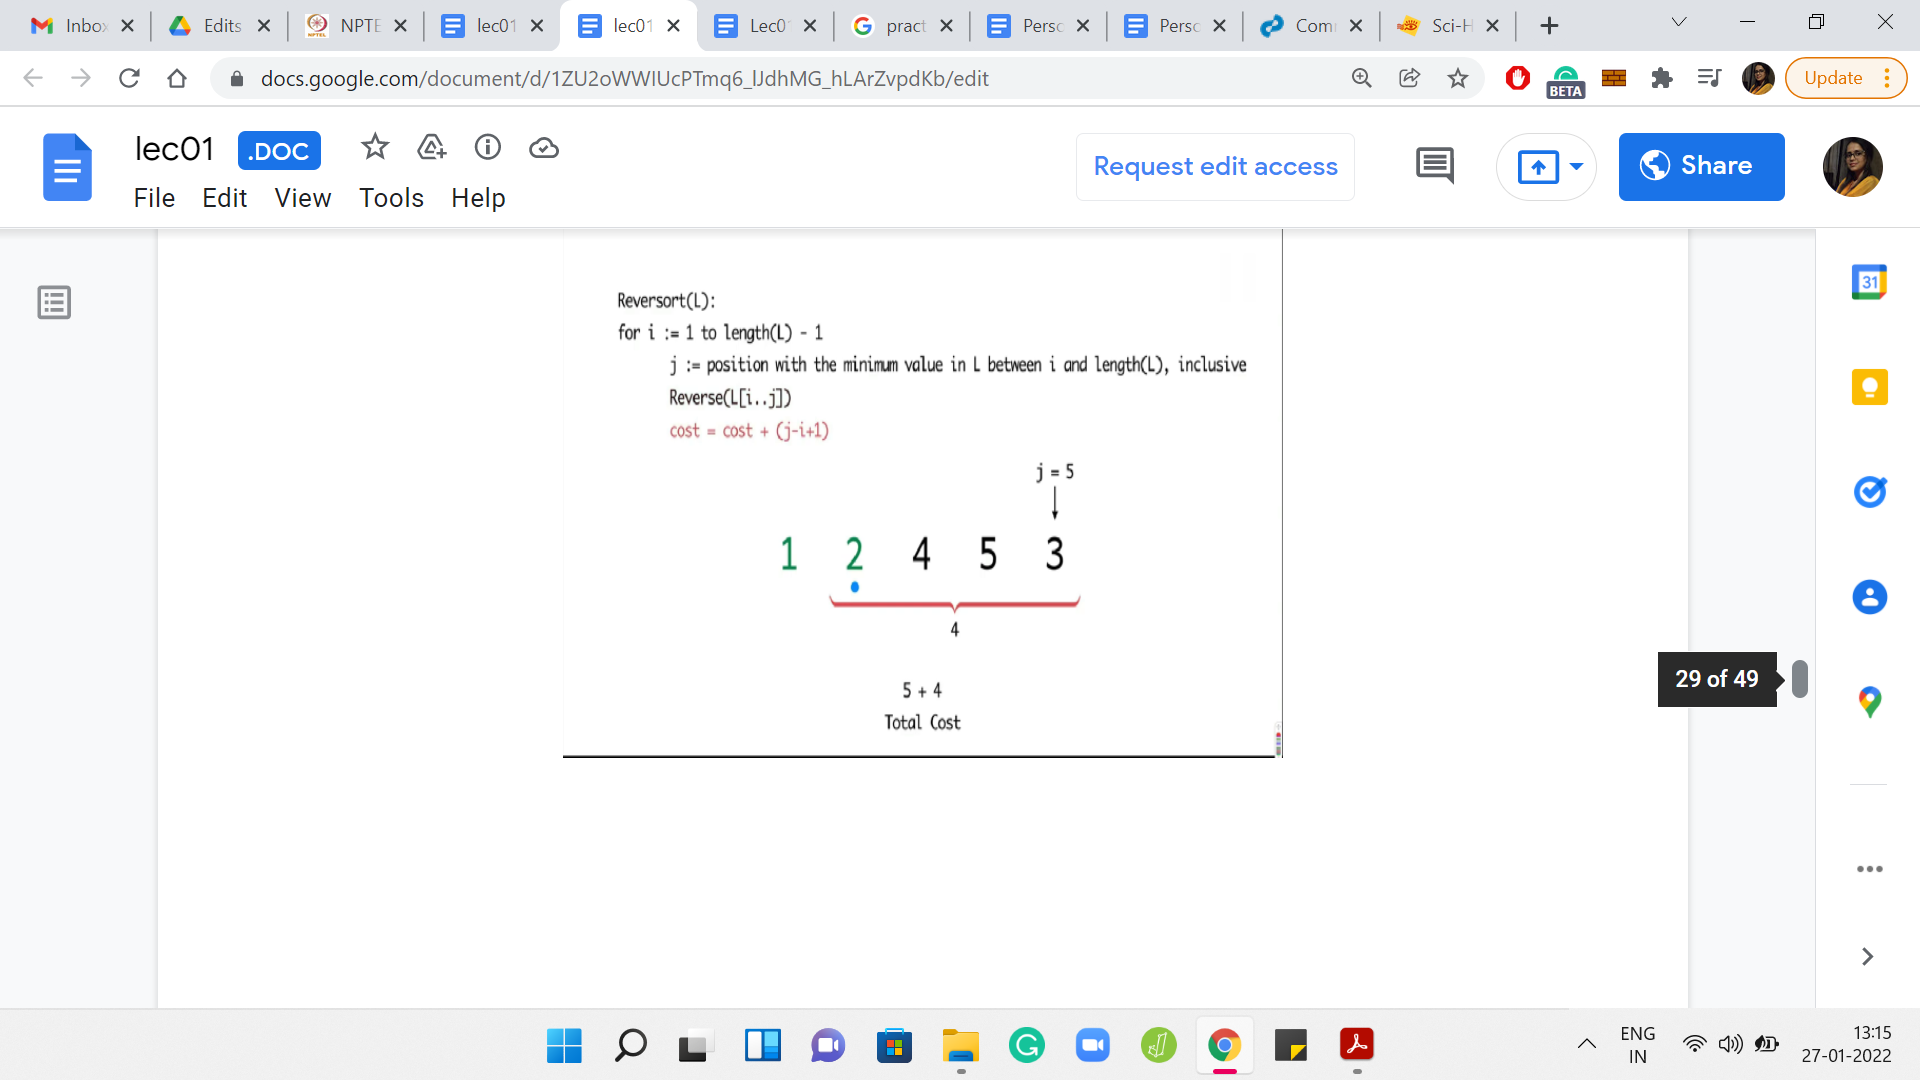Bookmark this page with star icon
This screenshot has width=1920, height=1080.
tap(1458, 78)
